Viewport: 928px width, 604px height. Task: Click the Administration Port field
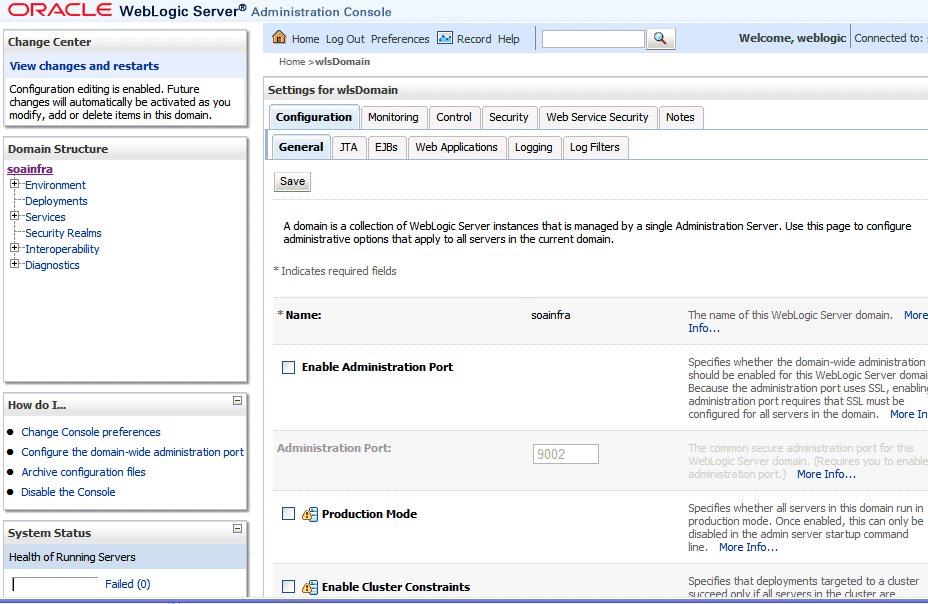tap(566, 454)
